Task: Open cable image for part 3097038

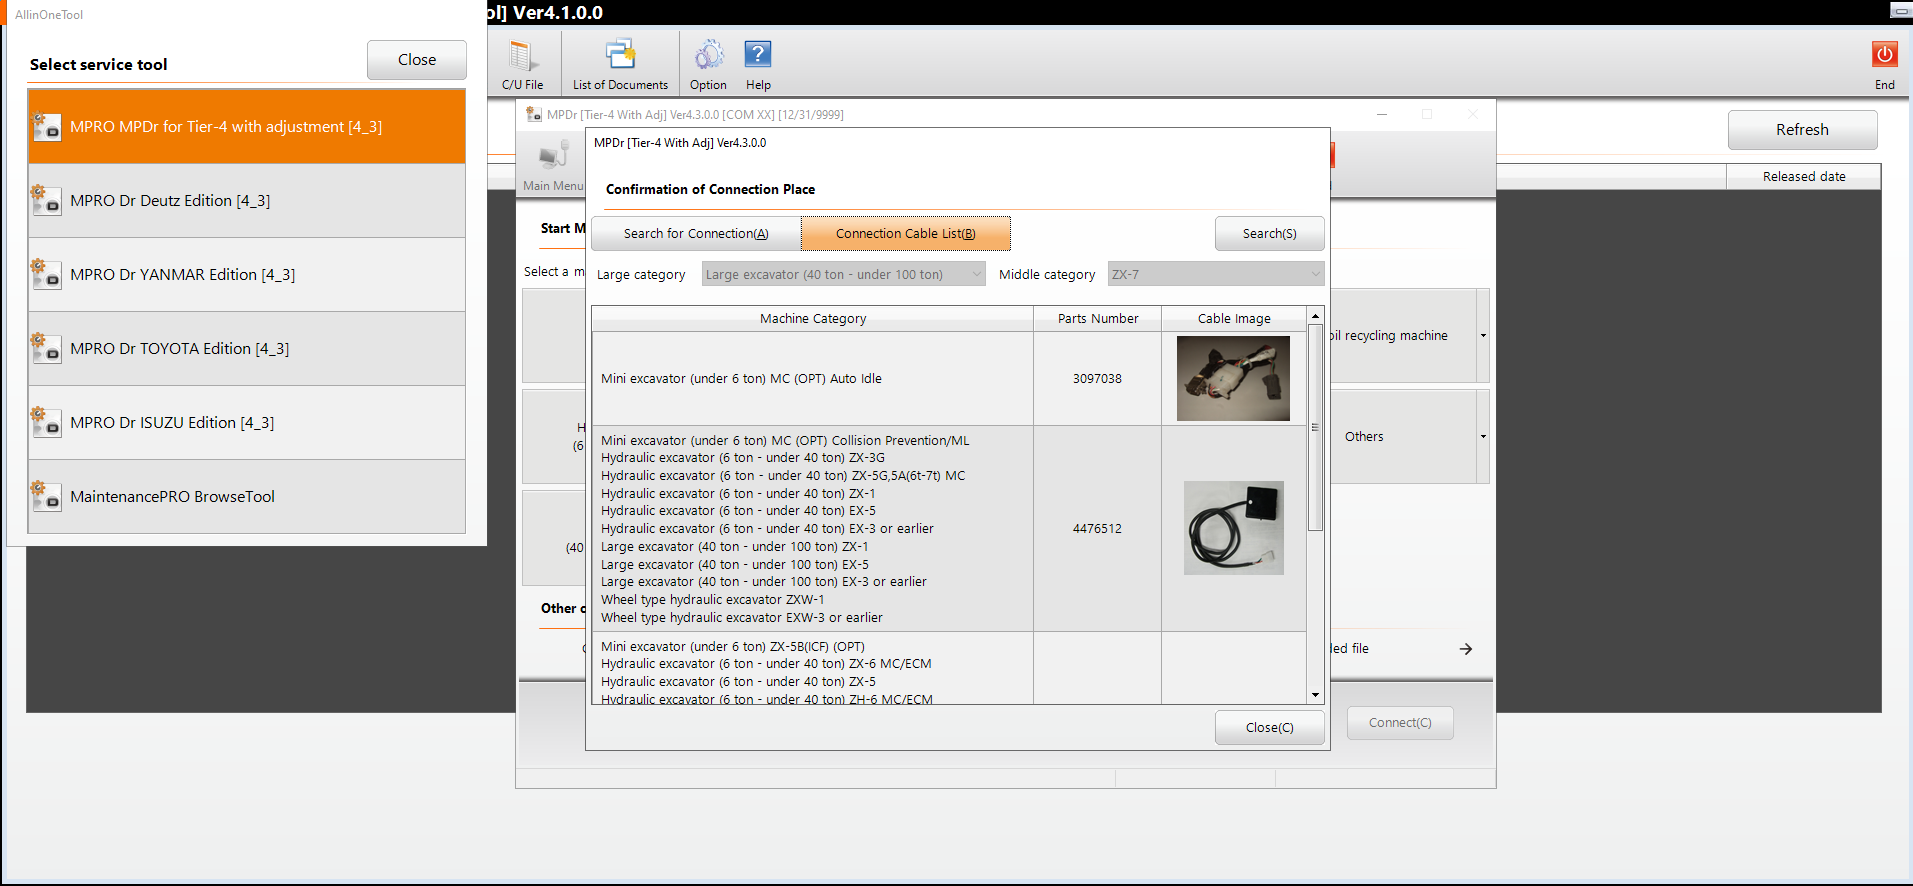Action: point(1233,379)
